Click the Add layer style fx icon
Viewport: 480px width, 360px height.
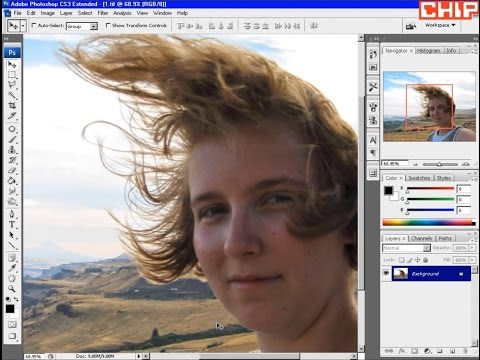pos(402,351)
